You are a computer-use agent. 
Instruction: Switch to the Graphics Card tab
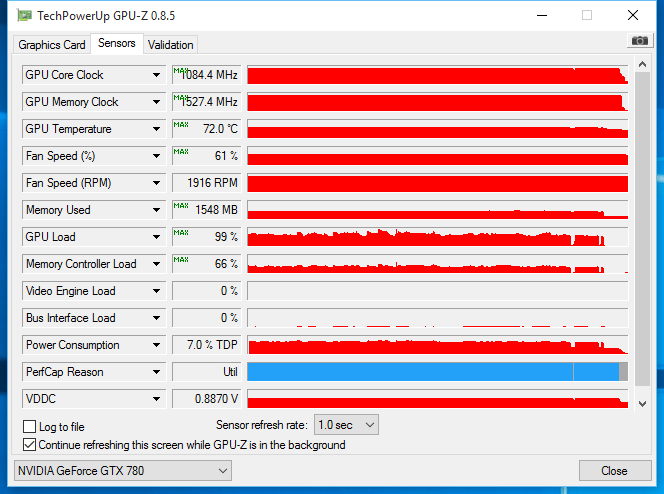pyautogui.click(x=52, y=44)
